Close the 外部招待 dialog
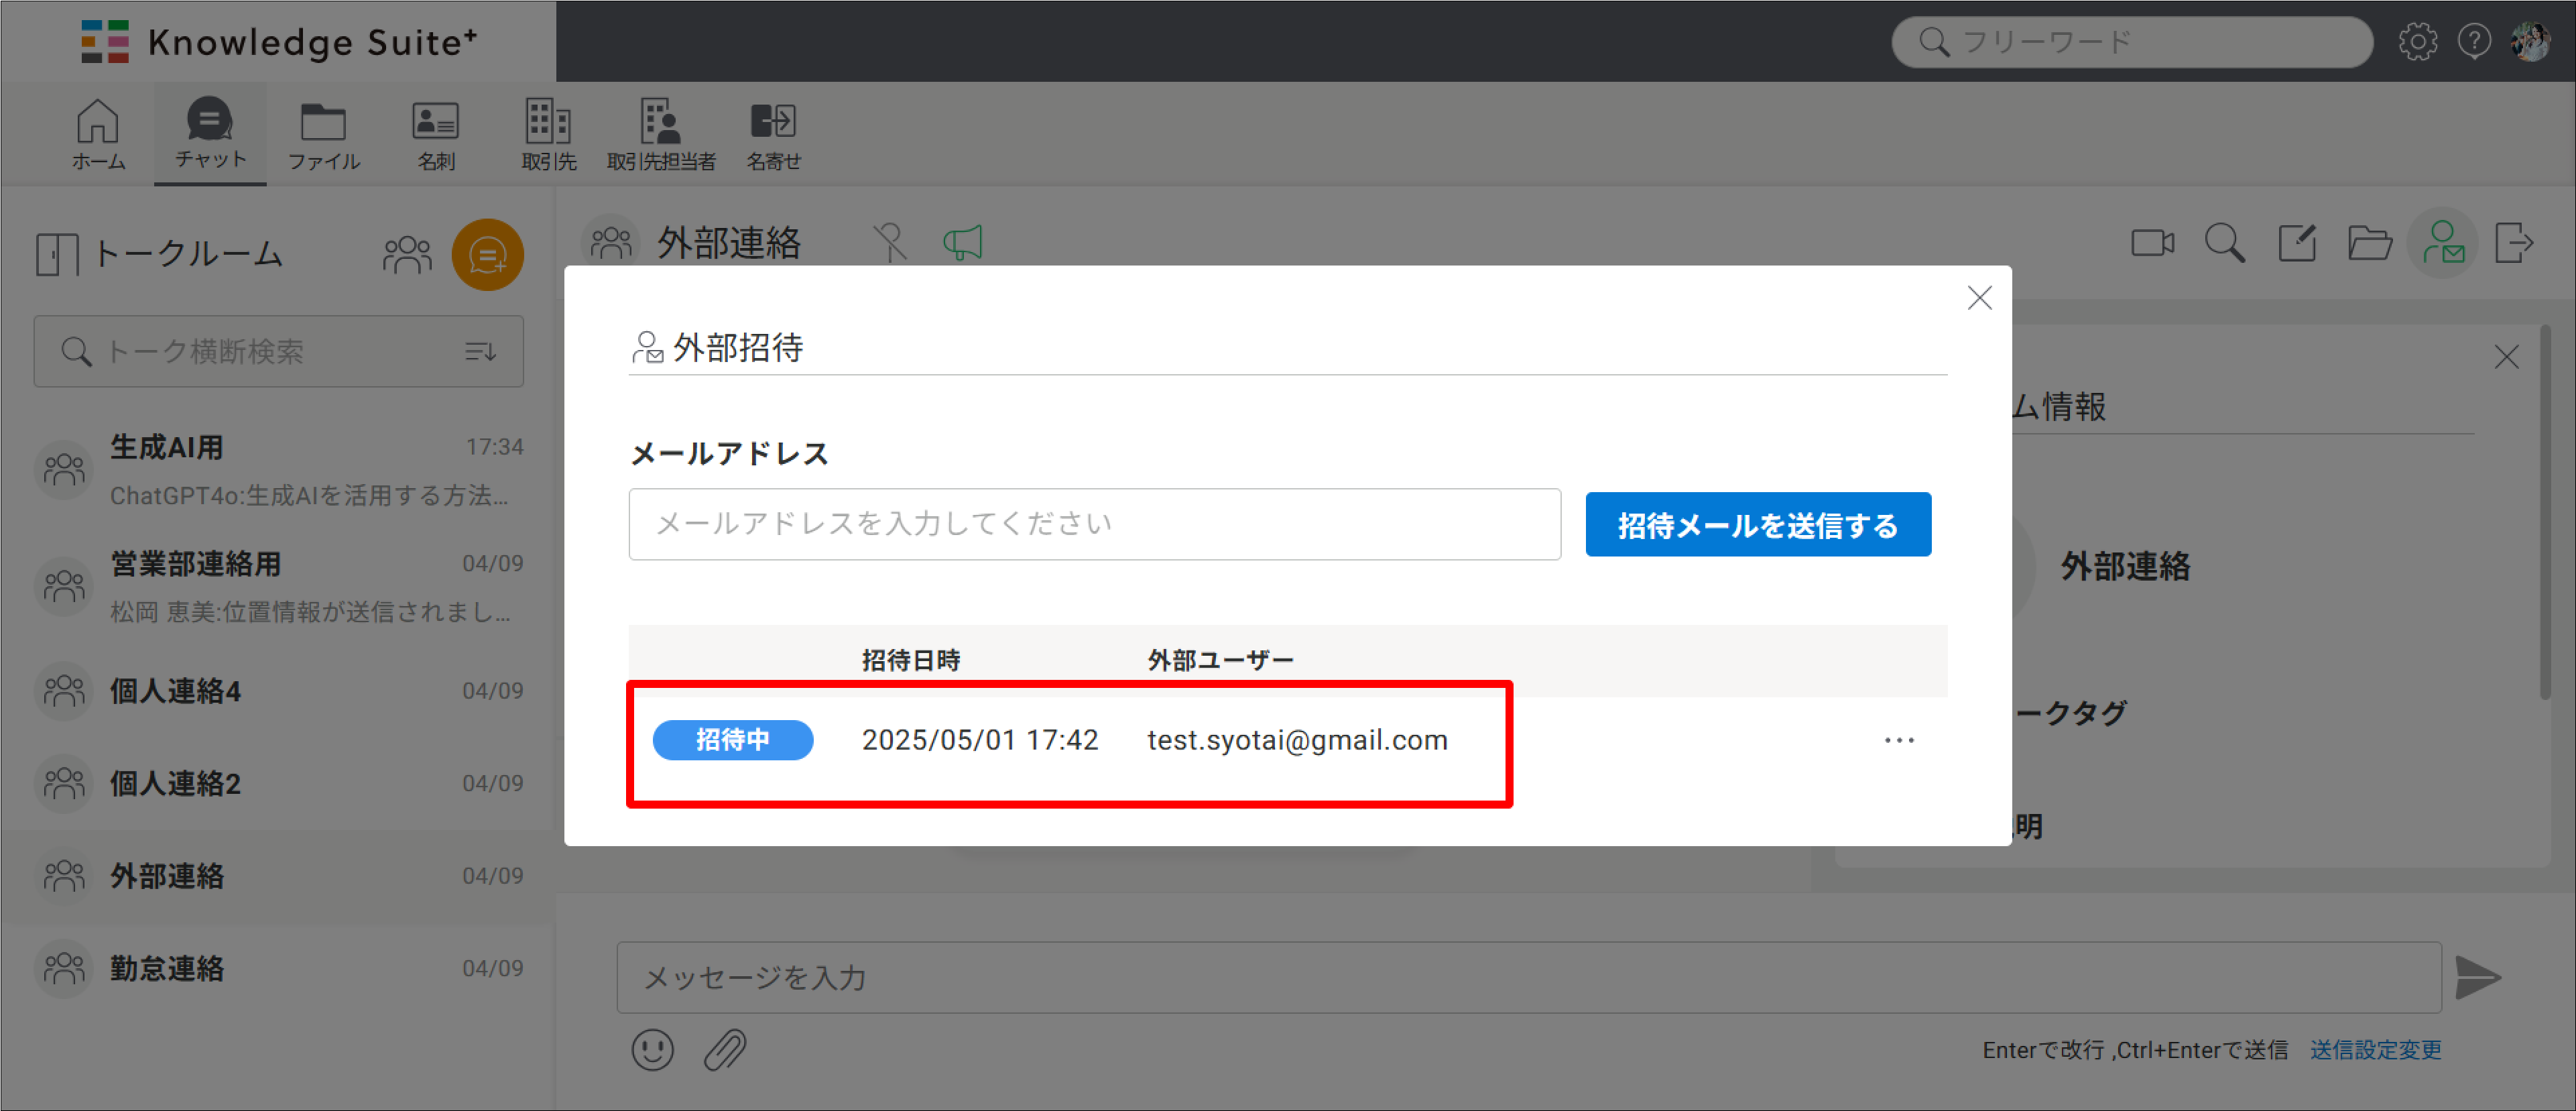The width and height of the screenshot is (2576, 1111). [x=1979, y=298]
